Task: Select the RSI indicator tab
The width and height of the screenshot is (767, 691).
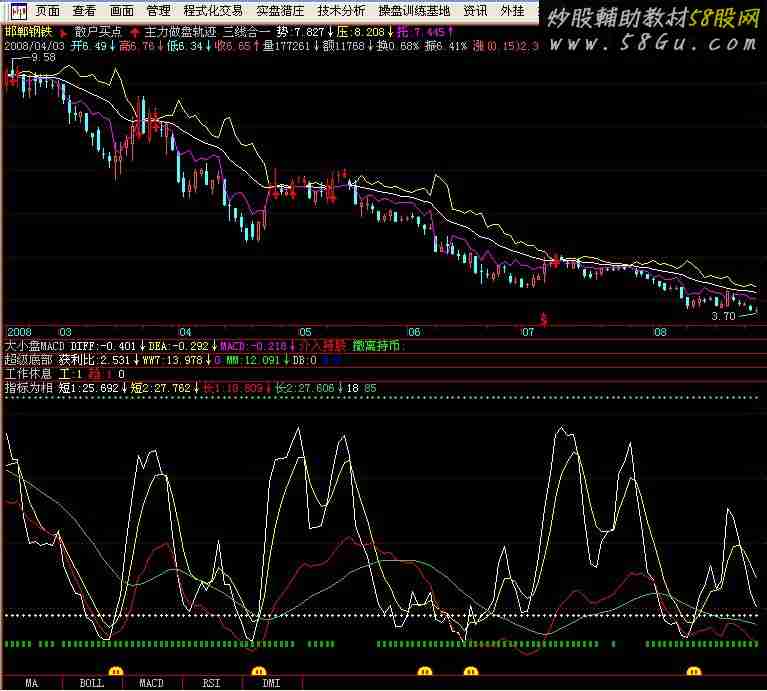Action: (x=211, y=683)
